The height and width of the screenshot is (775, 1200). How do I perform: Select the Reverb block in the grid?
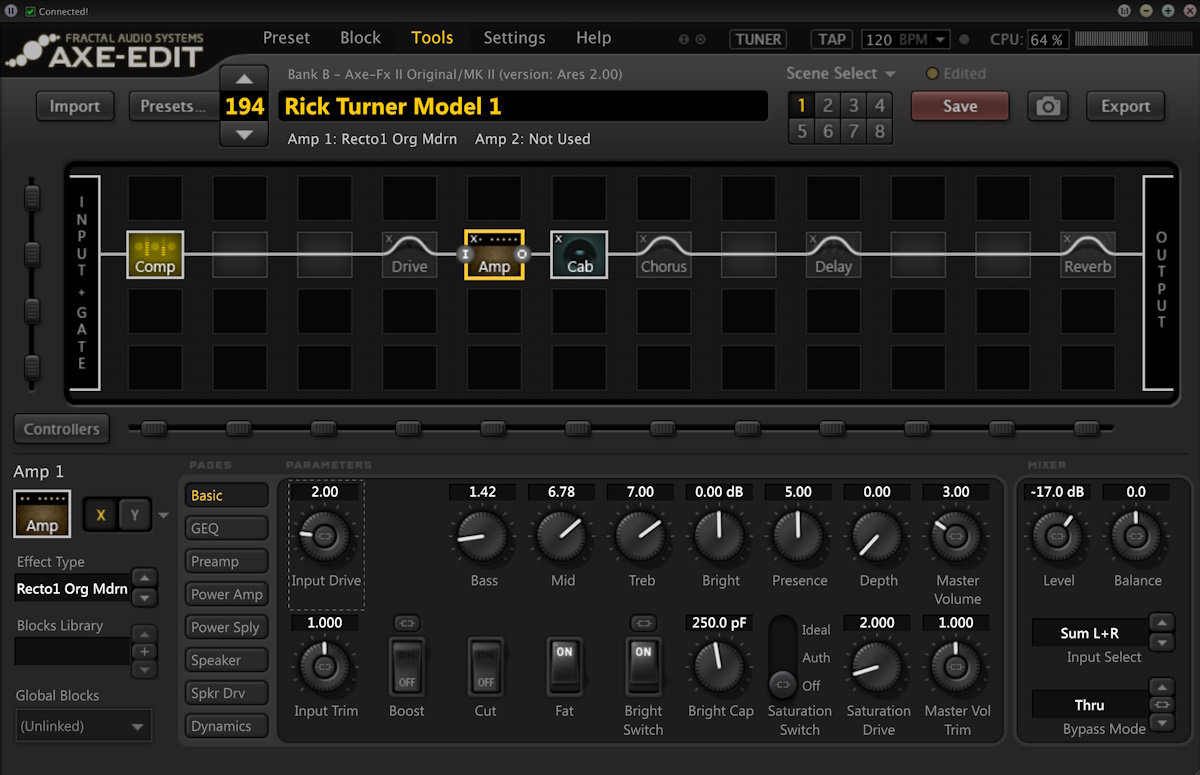pos(1087,254)
